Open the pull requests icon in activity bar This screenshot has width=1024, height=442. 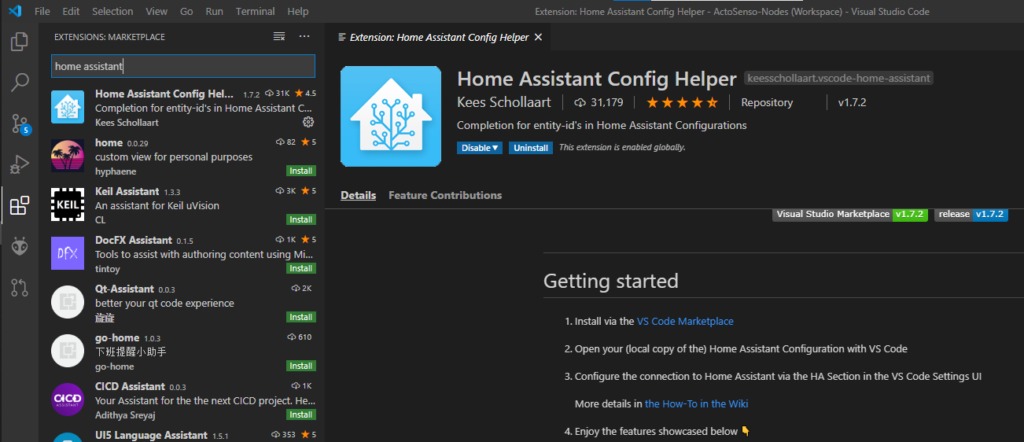click(20, 287)
